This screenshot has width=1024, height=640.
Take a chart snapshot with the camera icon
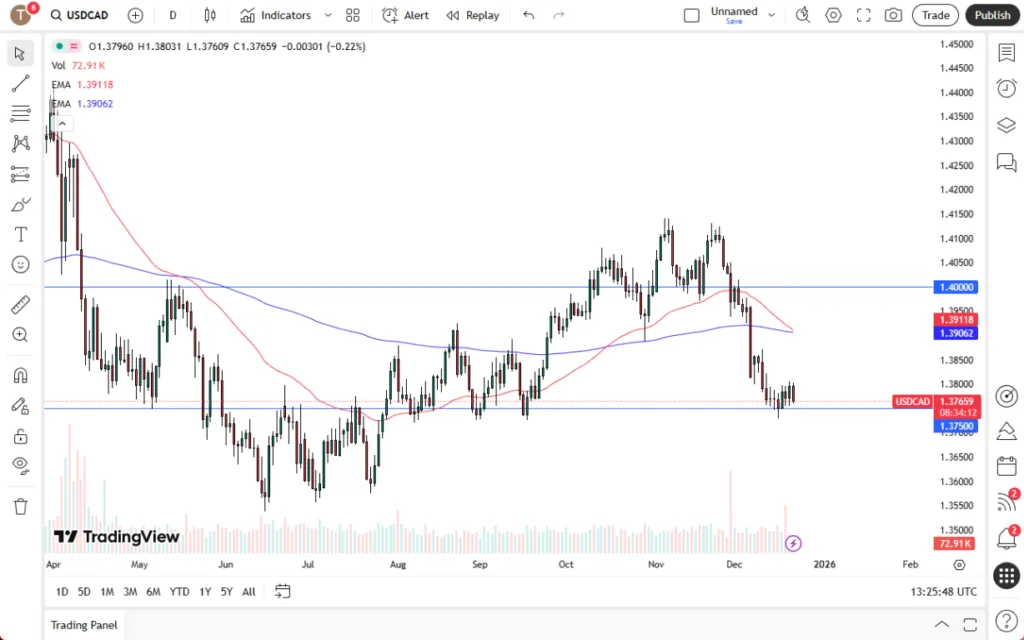(x=895, y=15)
